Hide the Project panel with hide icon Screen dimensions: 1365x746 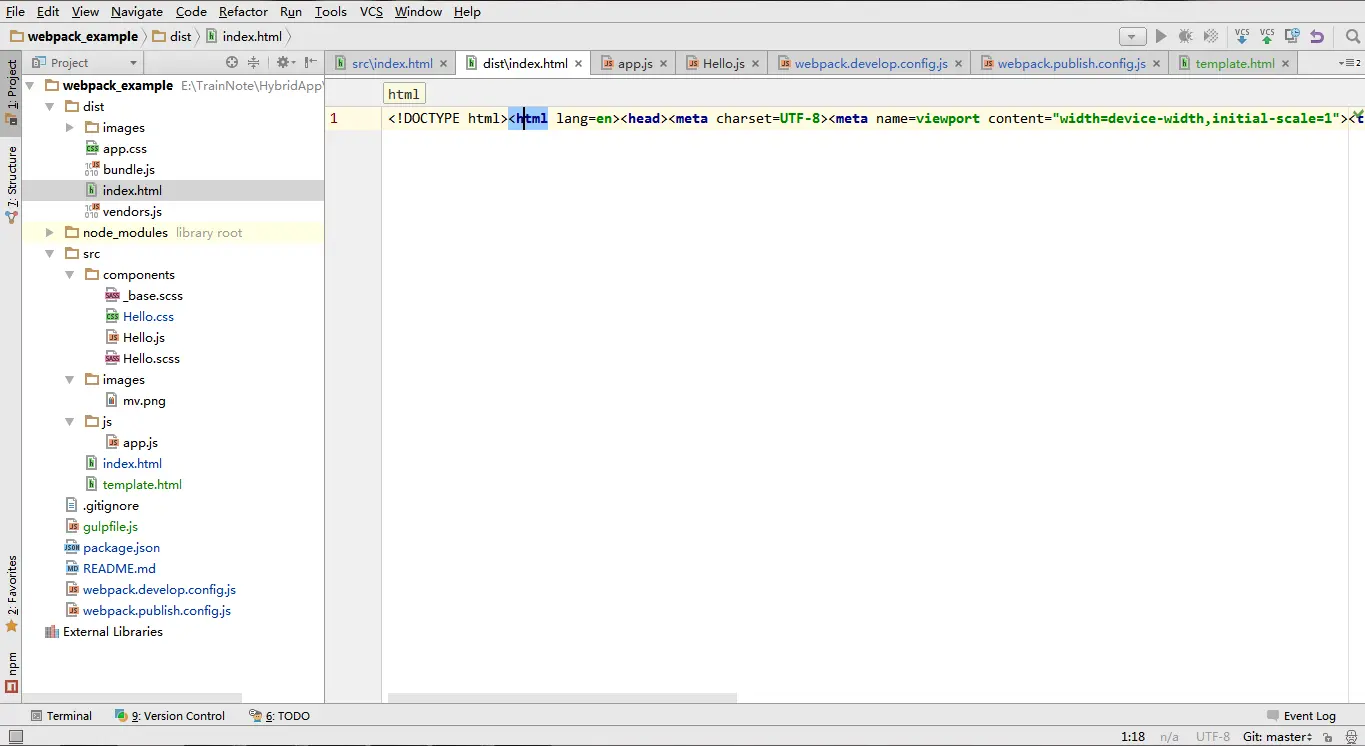click(310, 62)
